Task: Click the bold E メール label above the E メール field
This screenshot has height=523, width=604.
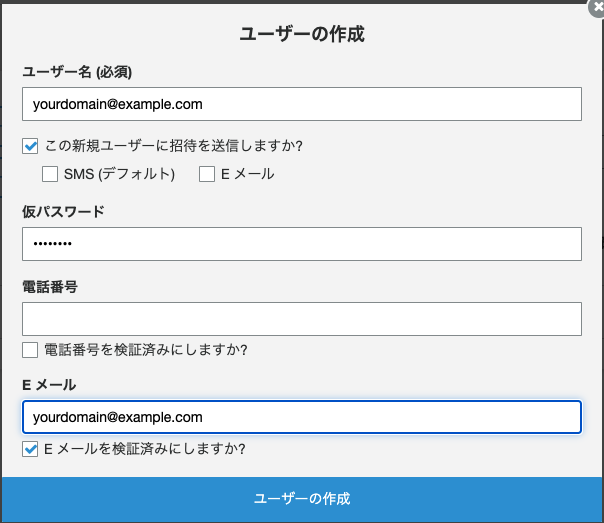Action: coord(49,385)
